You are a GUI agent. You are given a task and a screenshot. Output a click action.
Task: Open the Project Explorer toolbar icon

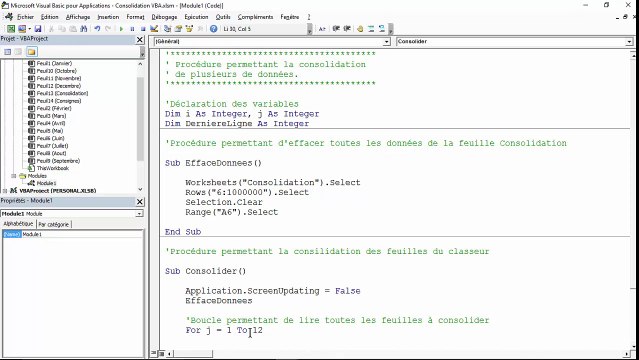pyautogui.click(x=167, y=29)
